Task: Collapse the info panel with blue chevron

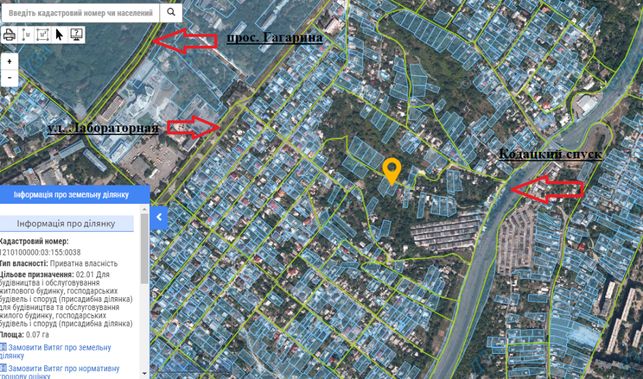Action: (159, 217)
